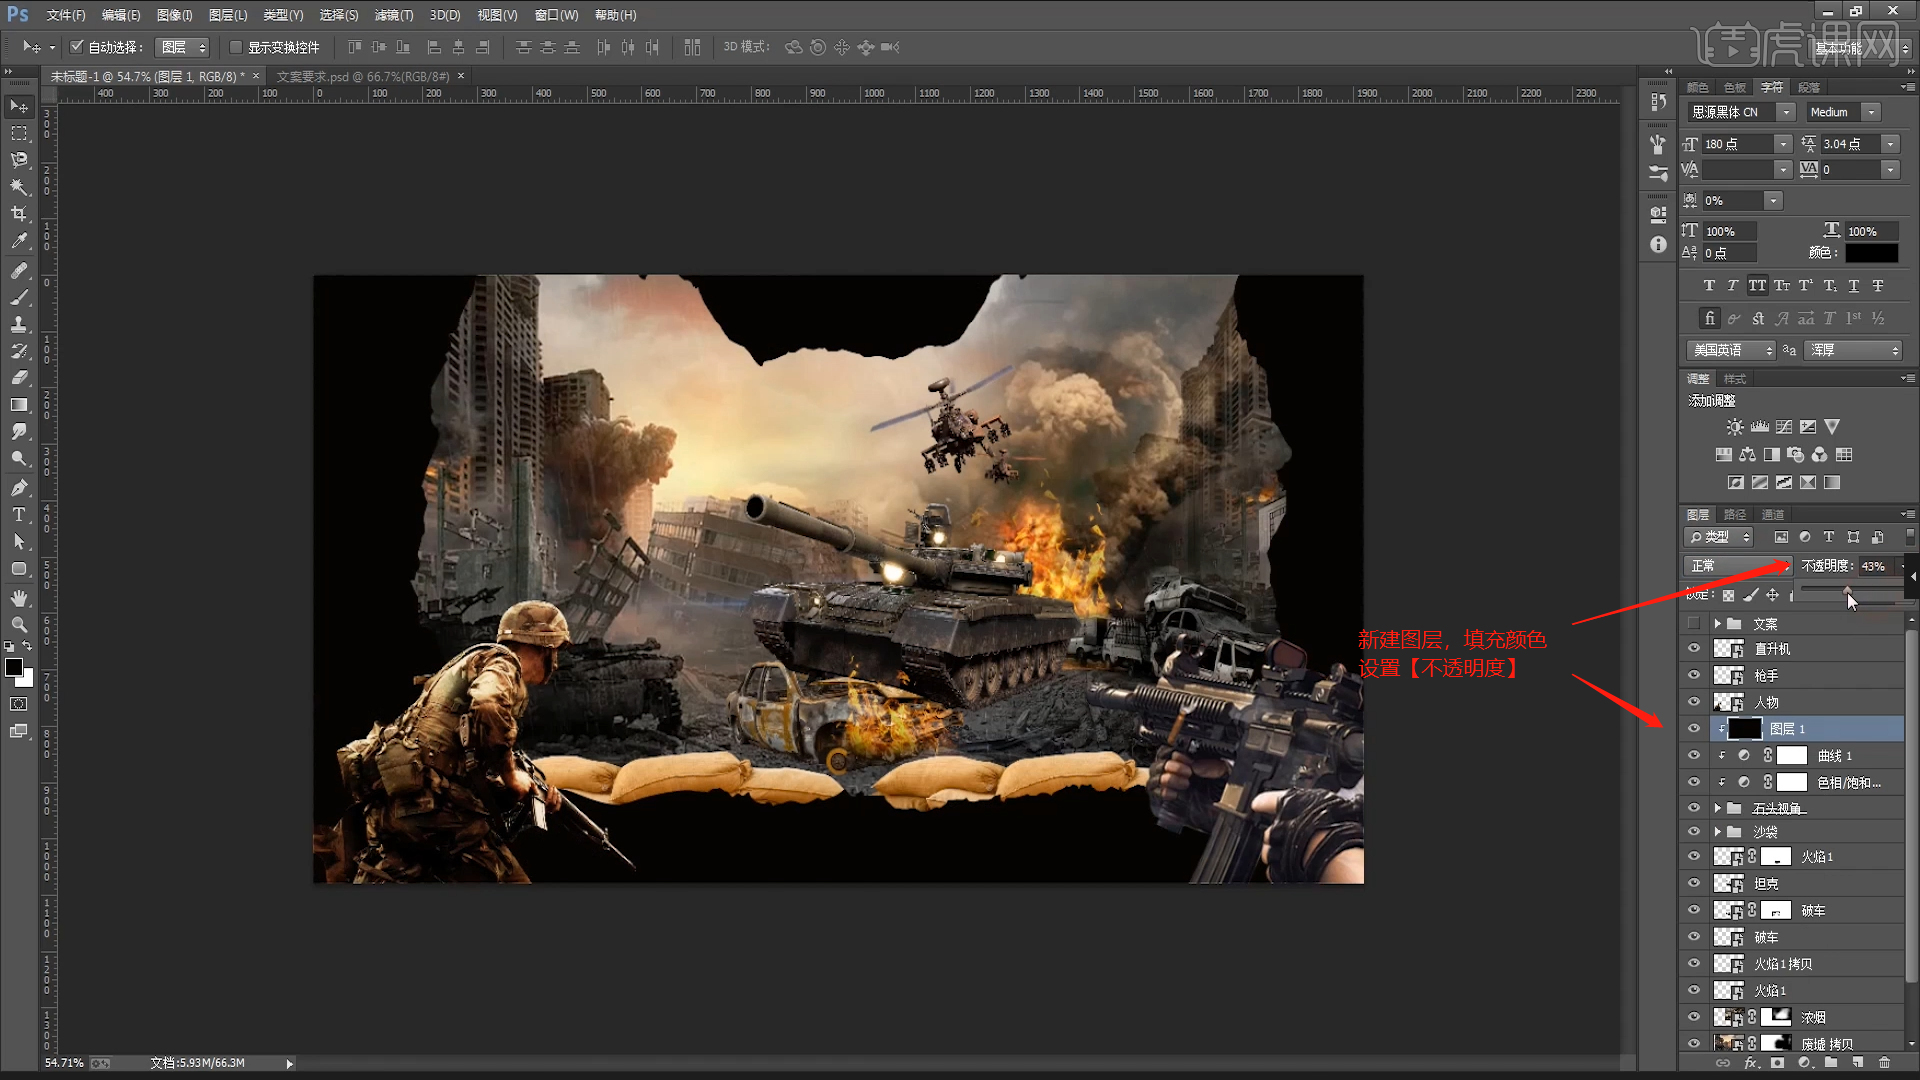
Task: Select the Eyedropper tool
Action: pos(19,241)
